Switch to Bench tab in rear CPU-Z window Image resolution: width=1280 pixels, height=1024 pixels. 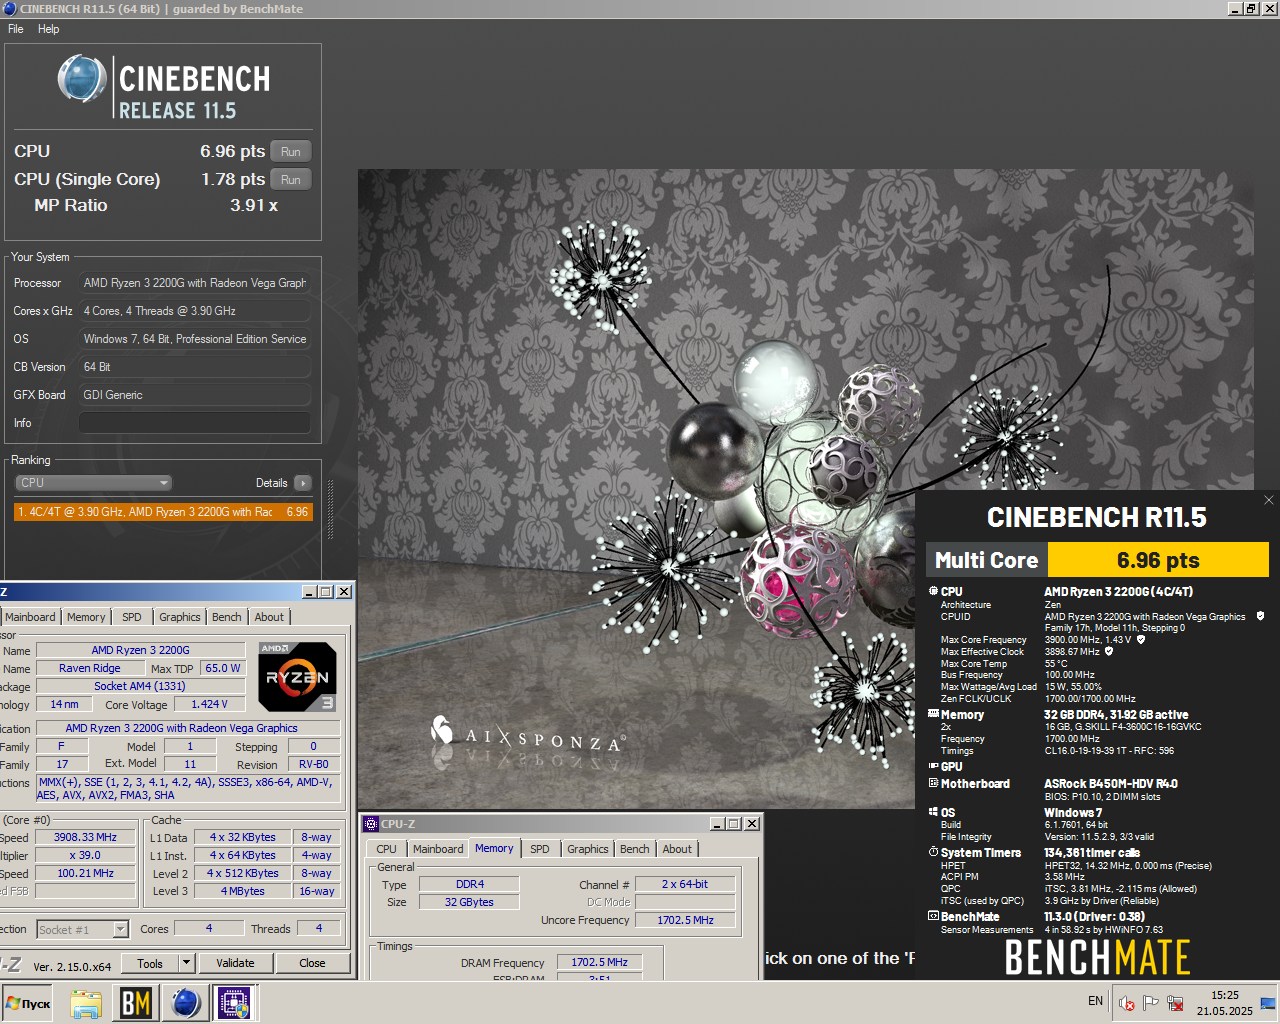tap(227, 617)
